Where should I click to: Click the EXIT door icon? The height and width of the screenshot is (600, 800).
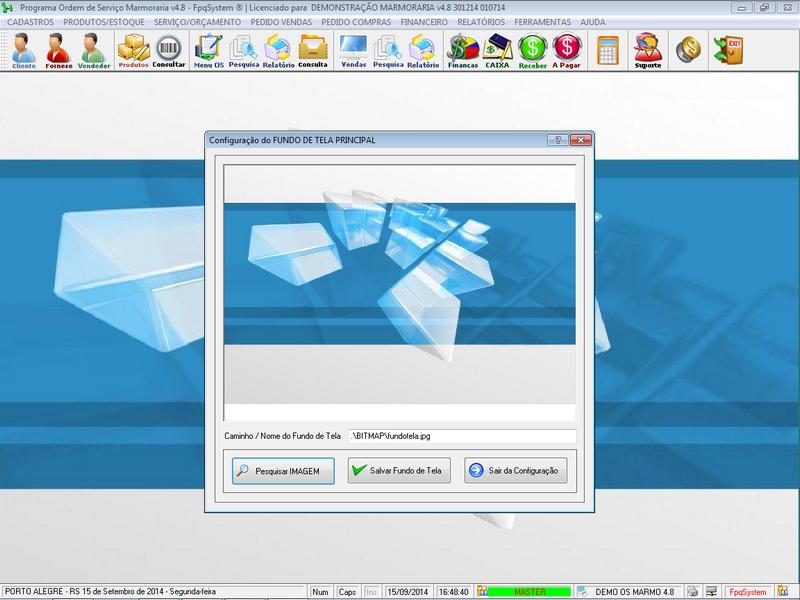(x=728, y=50)
